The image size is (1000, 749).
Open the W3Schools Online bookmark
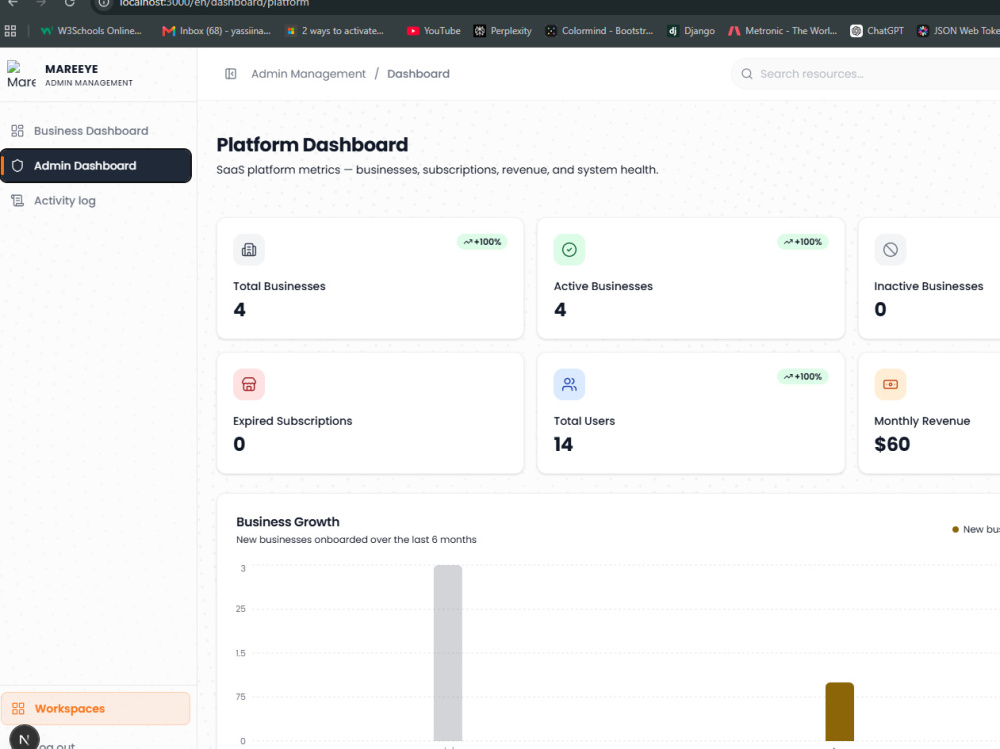[91, 31]
